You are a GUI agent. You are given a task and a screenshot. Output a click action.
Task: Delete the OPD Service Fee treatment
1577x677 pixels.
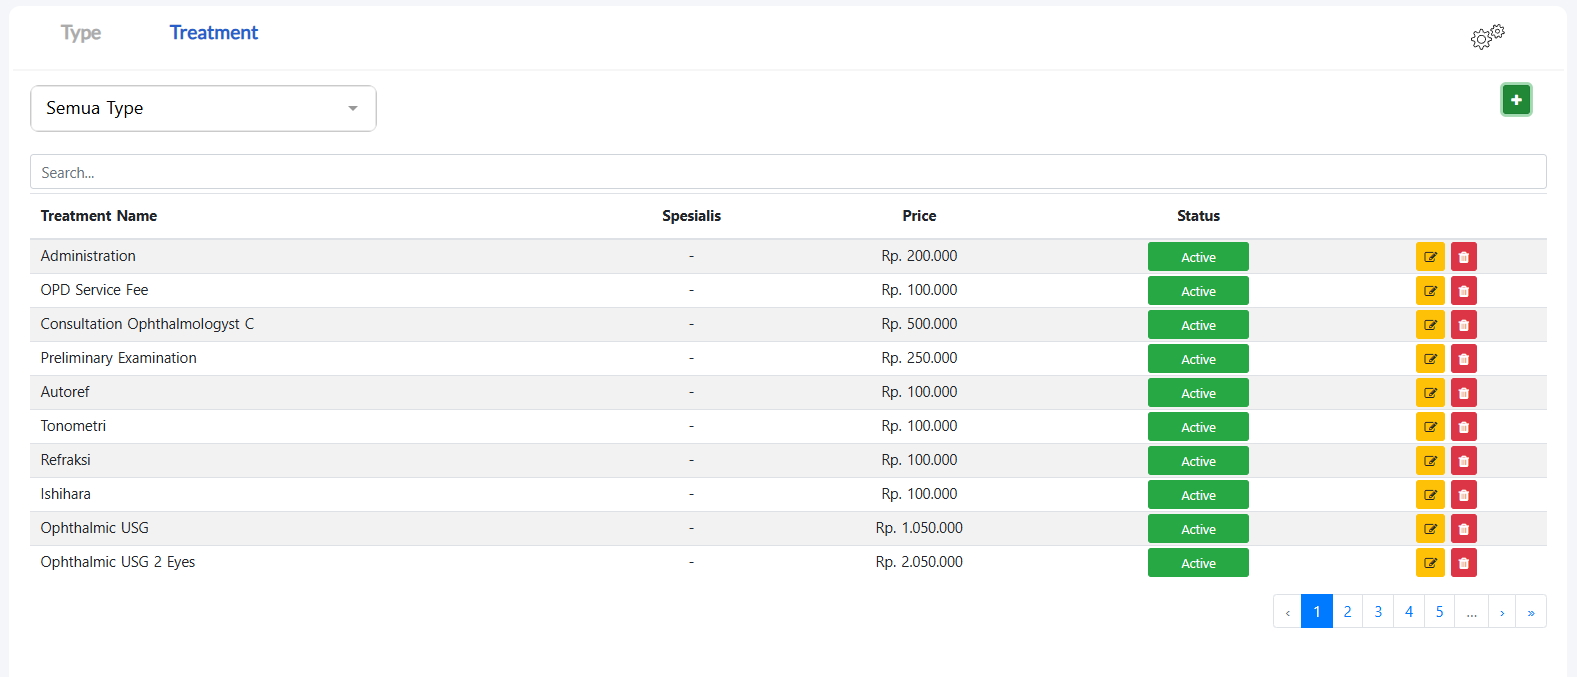pos(1463,291)
